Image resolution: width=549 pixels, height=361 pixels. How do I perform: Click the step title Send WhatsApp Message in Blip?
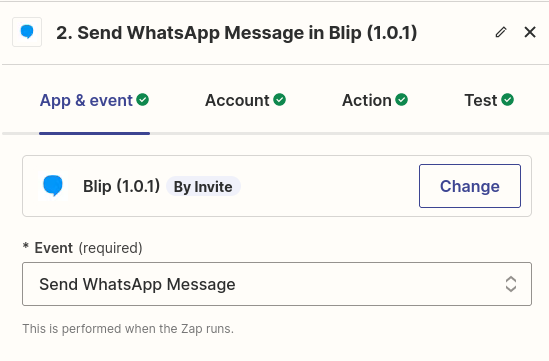(x=237, y=33)
